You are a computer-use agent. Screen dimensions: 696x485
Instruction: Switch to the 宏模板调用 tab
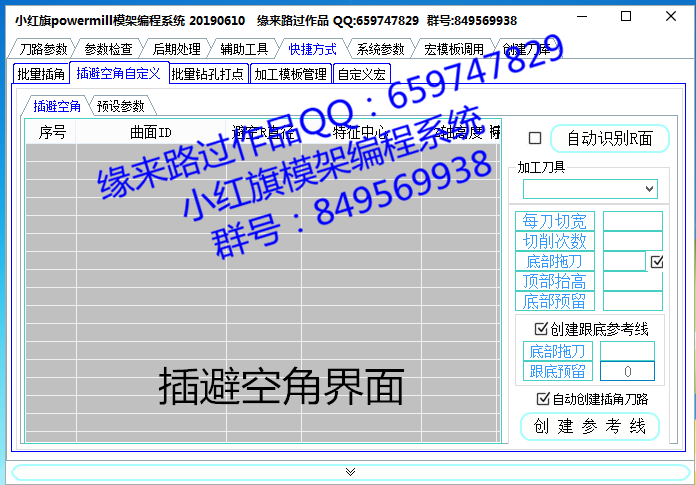454,49
